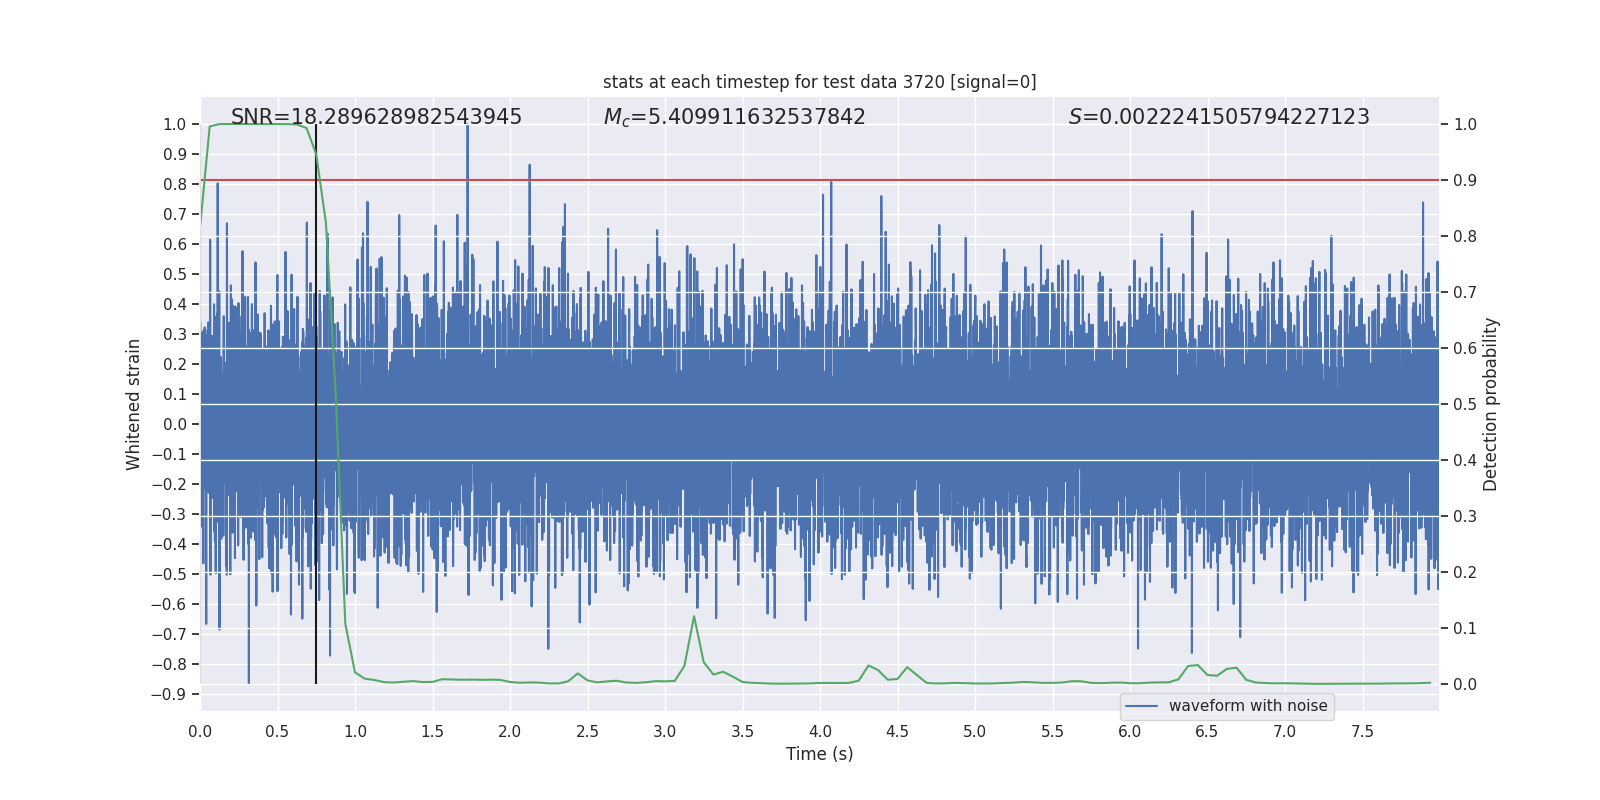Click the 'Time (s)' x-axis label
The width and height of the screenshot is (1600, 800).
click(819, 754)
